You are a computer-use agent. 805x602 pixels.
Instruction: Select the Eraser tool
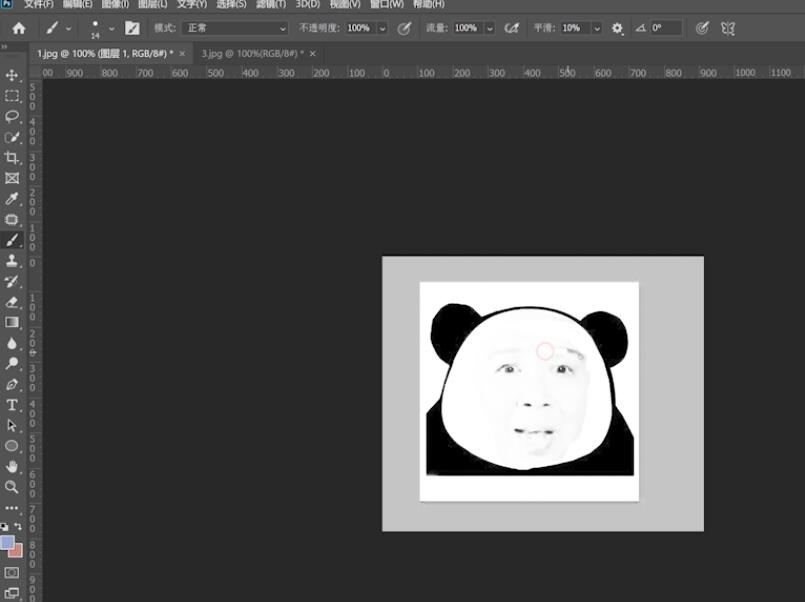tap(12, 302)
